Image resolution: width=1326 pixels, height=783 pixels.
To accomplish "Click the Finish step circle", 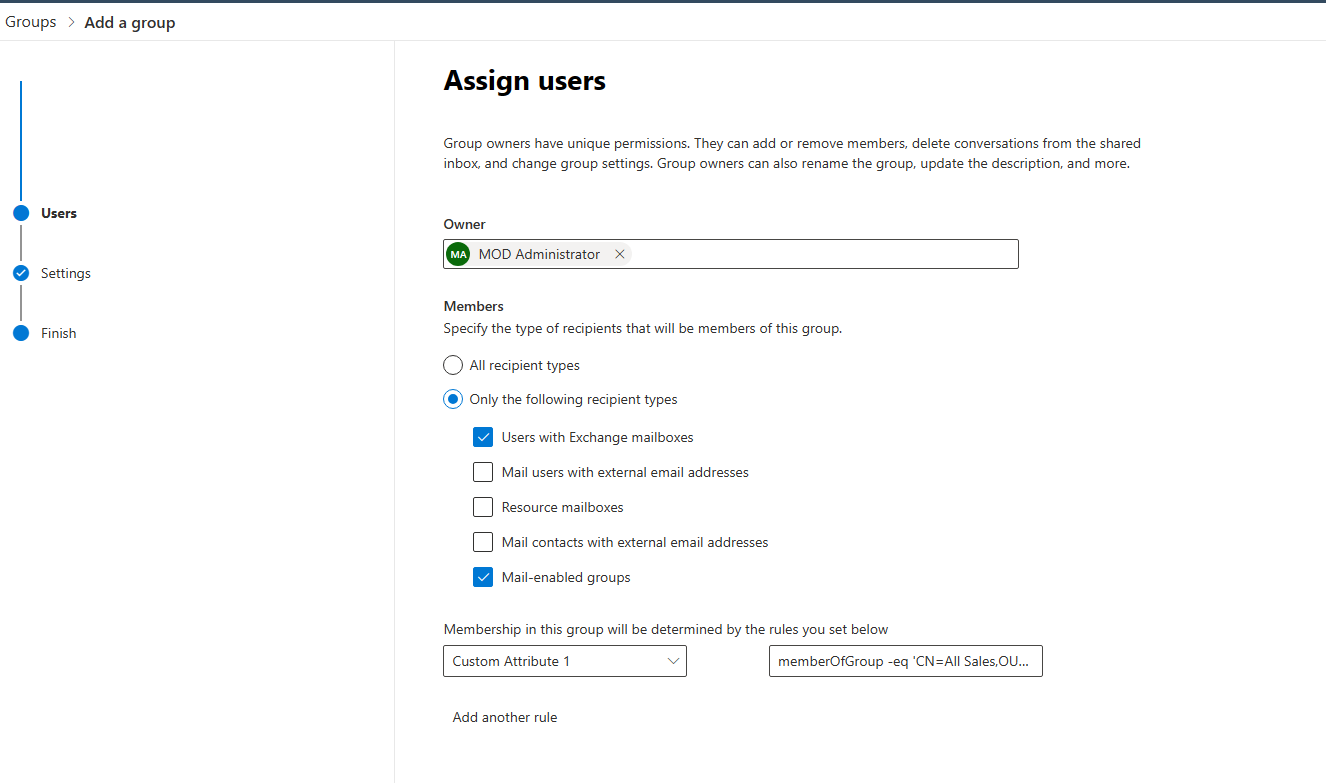I will click(x=21, y=333).
